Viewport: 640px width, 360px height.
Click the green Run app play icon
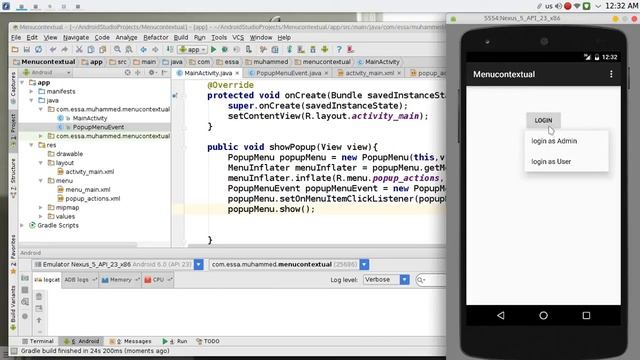213,50
